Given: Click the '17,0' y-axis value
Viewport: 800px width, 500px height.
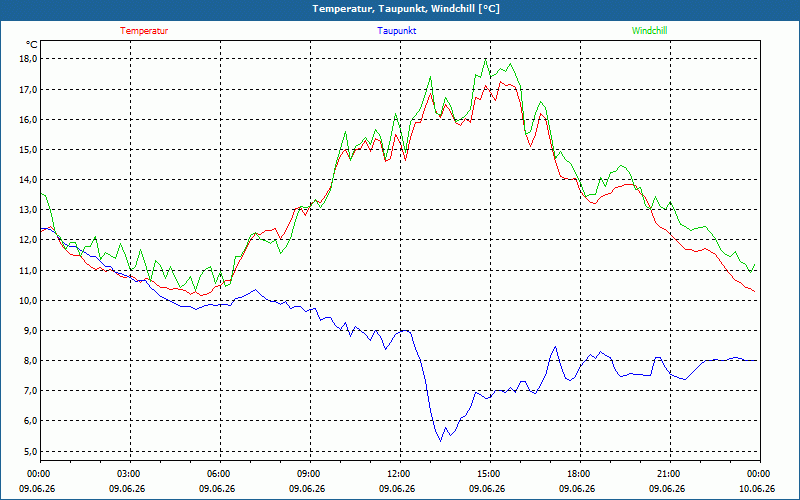Looking at the screenshot, I should pyautogui.click(x=29, y=89).
